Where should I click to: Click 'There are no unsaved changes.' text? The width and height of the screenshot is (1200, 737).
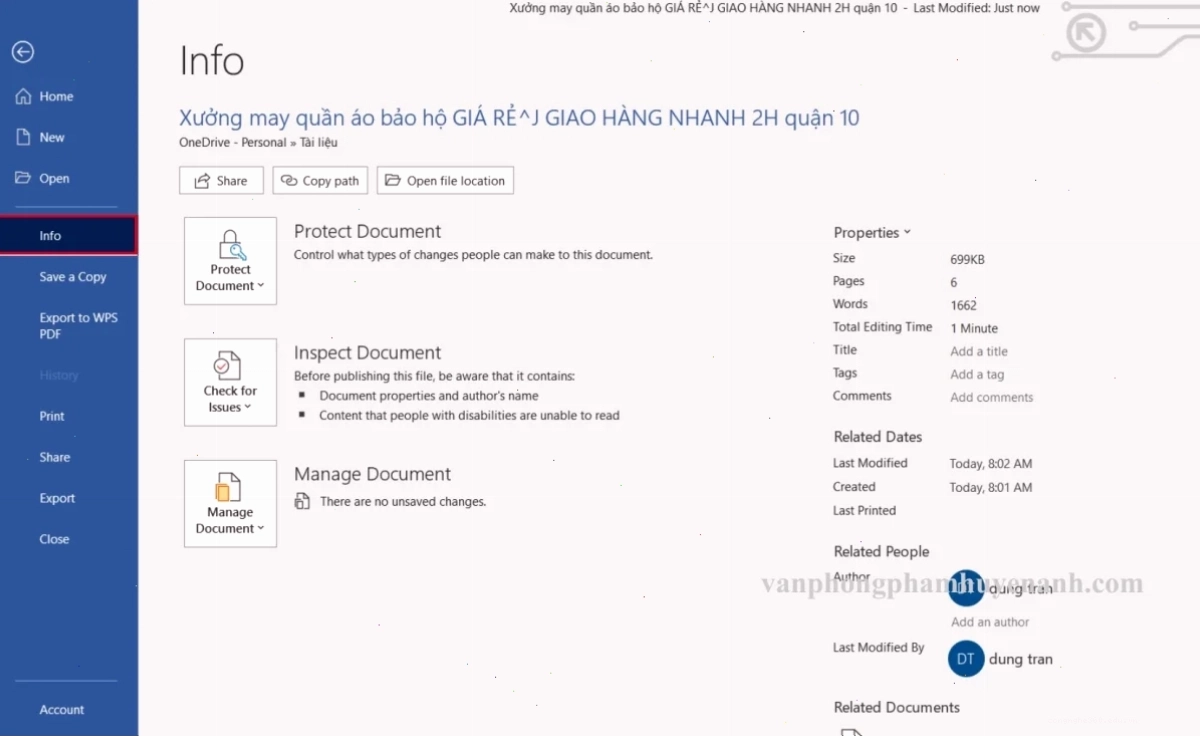click(403, 501)
